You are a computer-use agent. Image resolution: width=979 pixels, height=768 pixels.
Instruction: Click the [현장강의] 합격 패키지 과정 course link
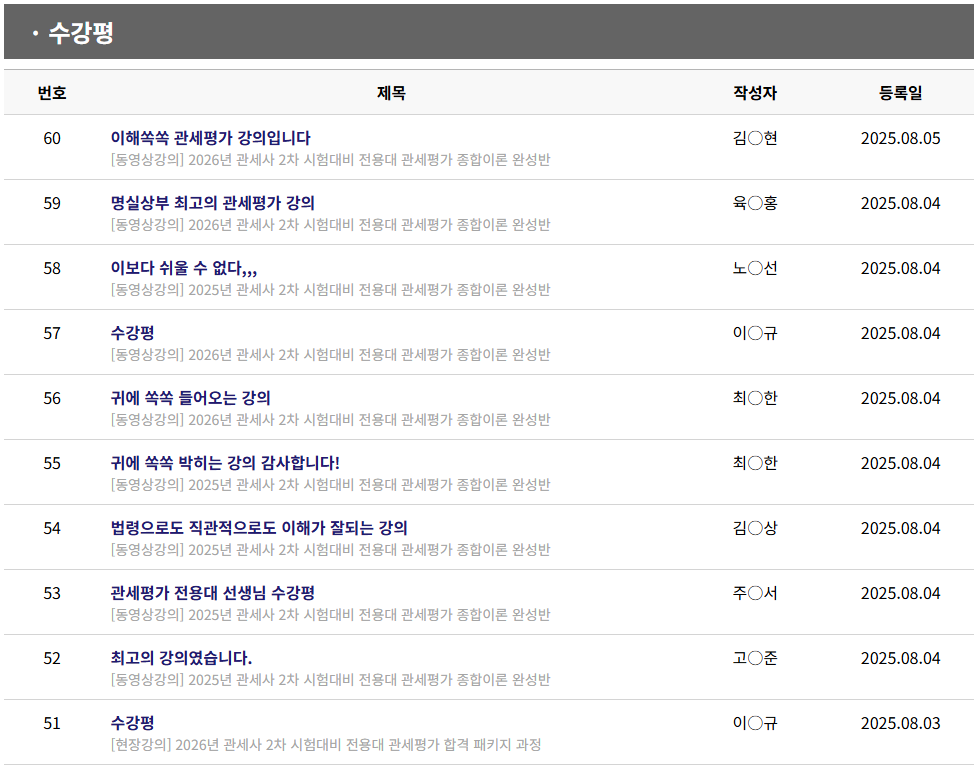coord(326,745)
